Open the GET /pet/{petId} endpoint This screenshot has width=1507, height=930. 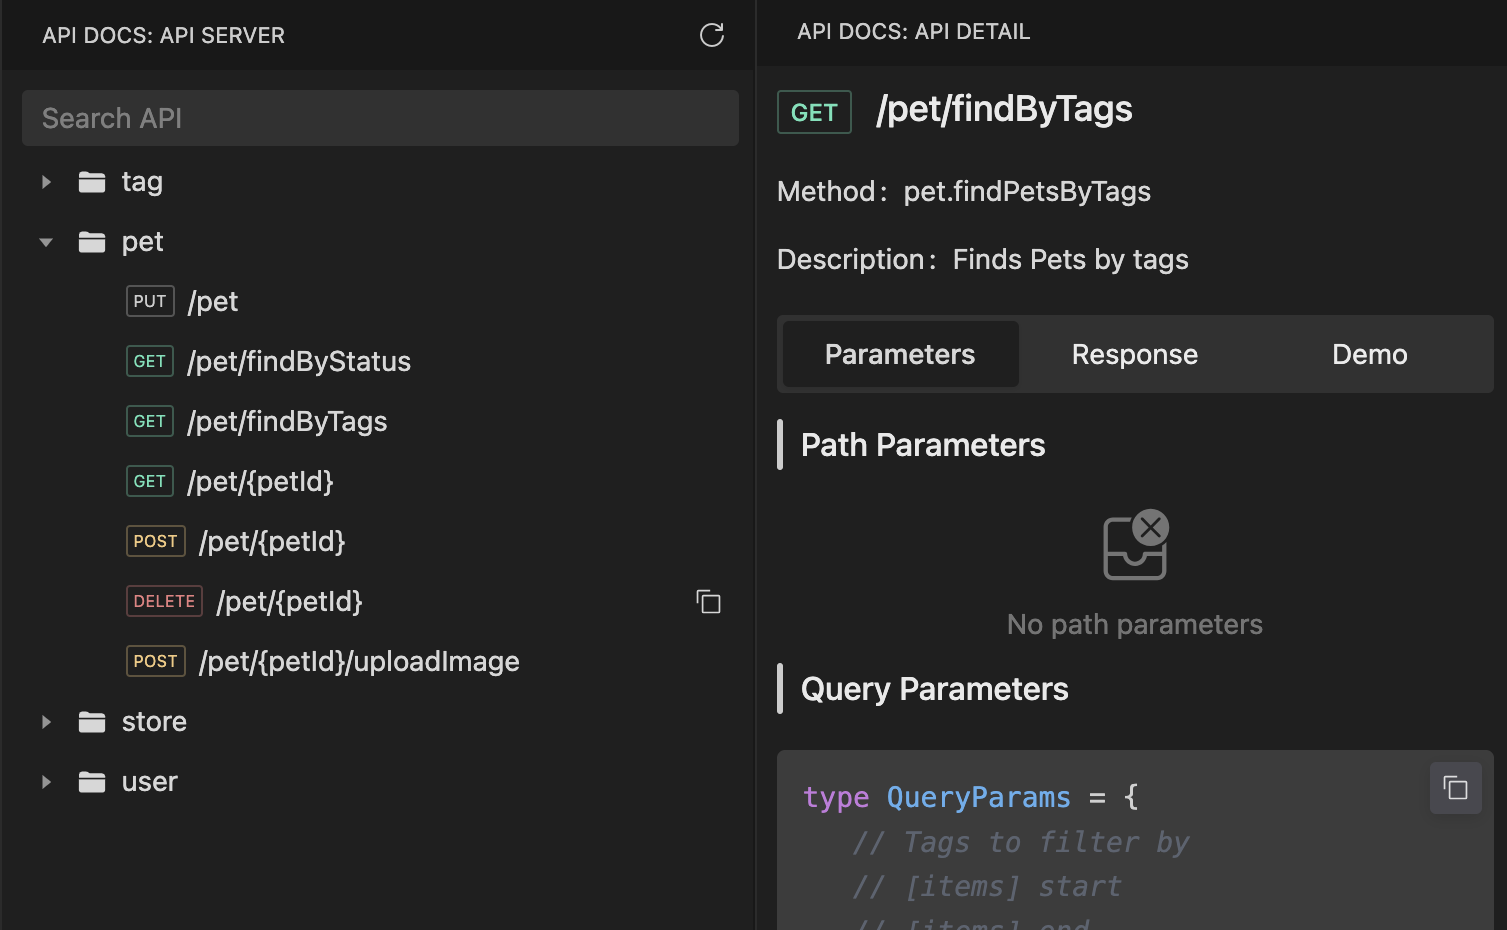[x=259, y=481]
